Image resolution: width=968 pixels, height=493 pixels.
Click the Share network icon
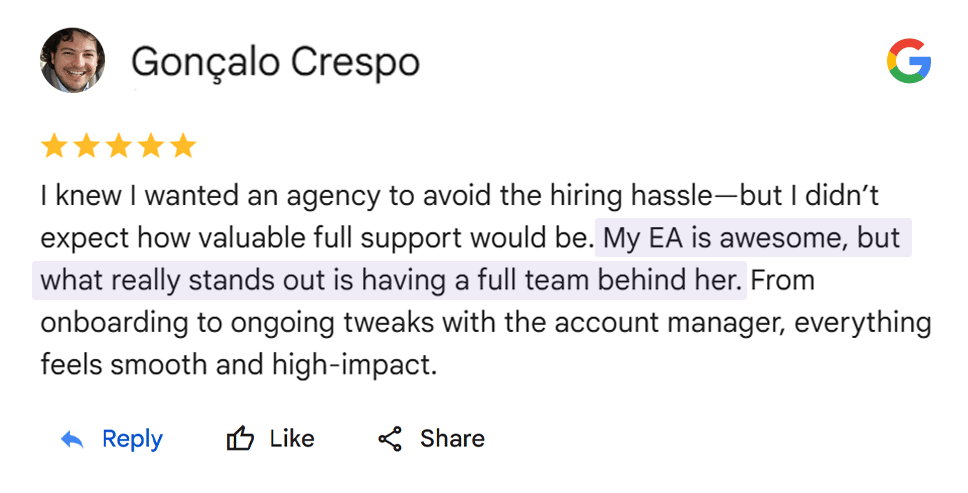(390, 439)
